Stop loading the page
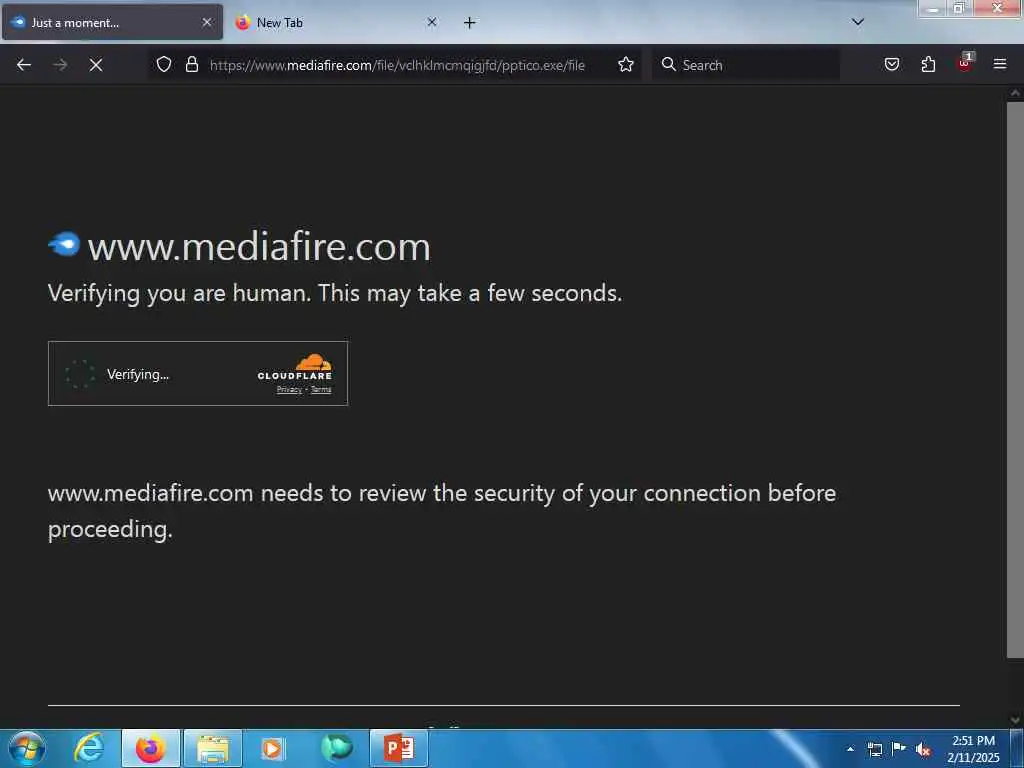Viewport: 1024px width, 768px height. [x=96, y=65]
